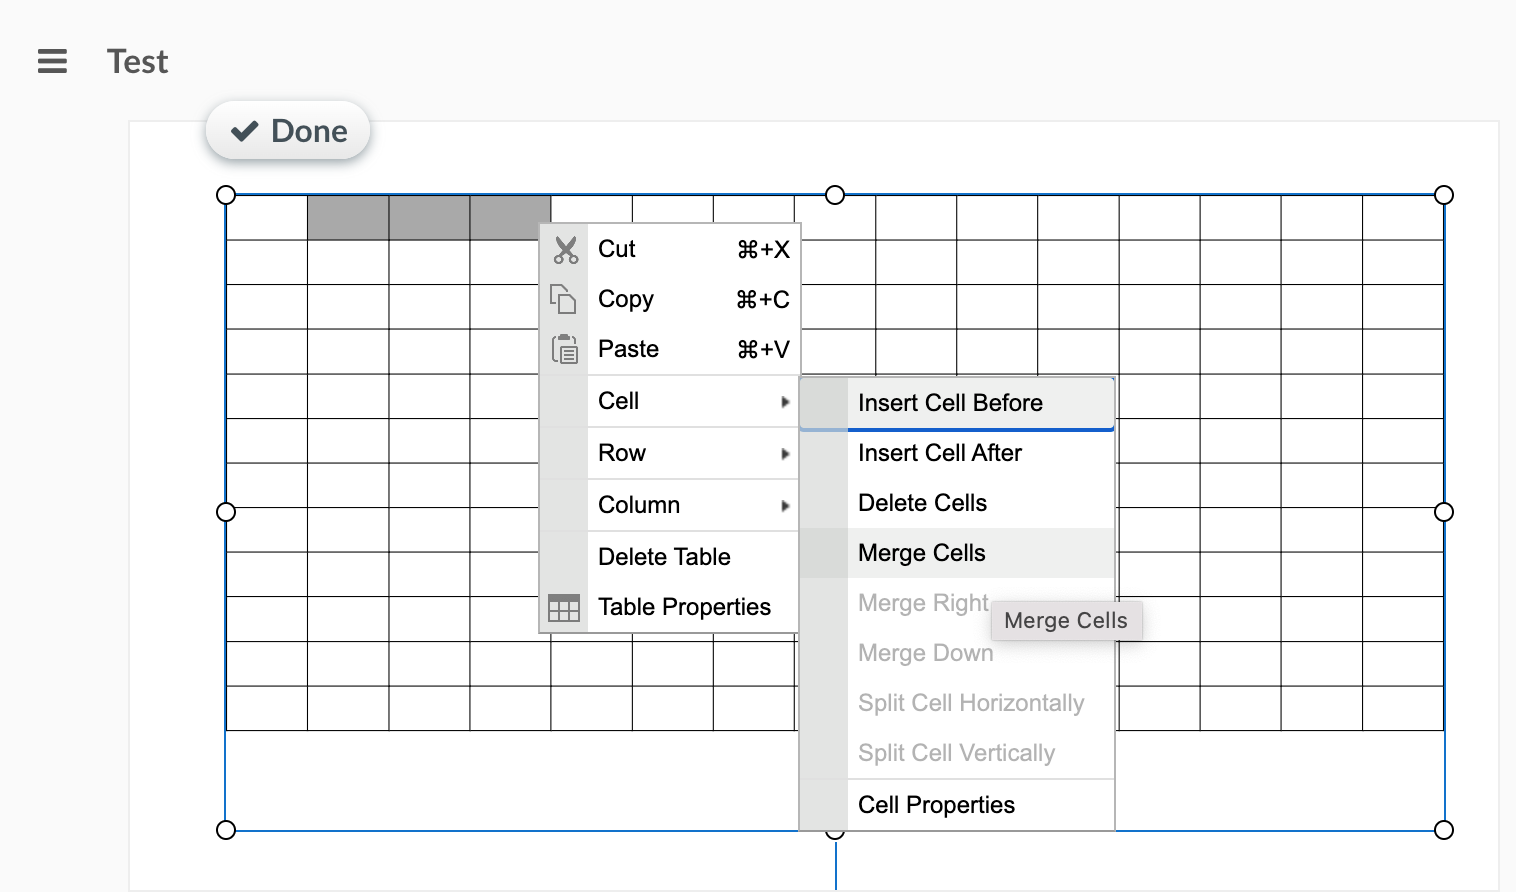Choose Cut from the context menu
The width and height of the screenshot is (1516, 892).
coord(669,249)
